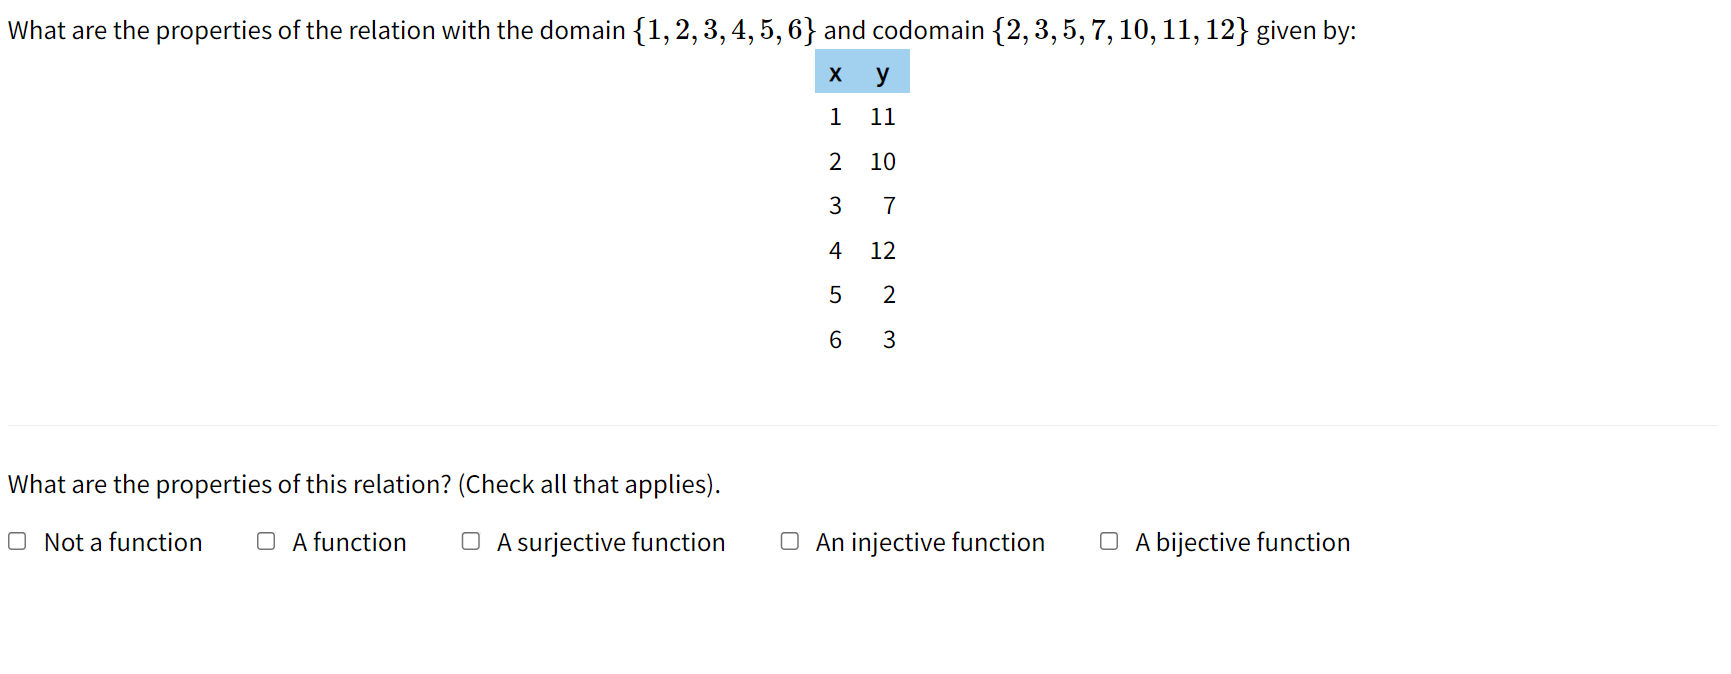Select the 'A bijective function' label text
Viewport: 1731px width, 674px height.
coord(1242,543)
